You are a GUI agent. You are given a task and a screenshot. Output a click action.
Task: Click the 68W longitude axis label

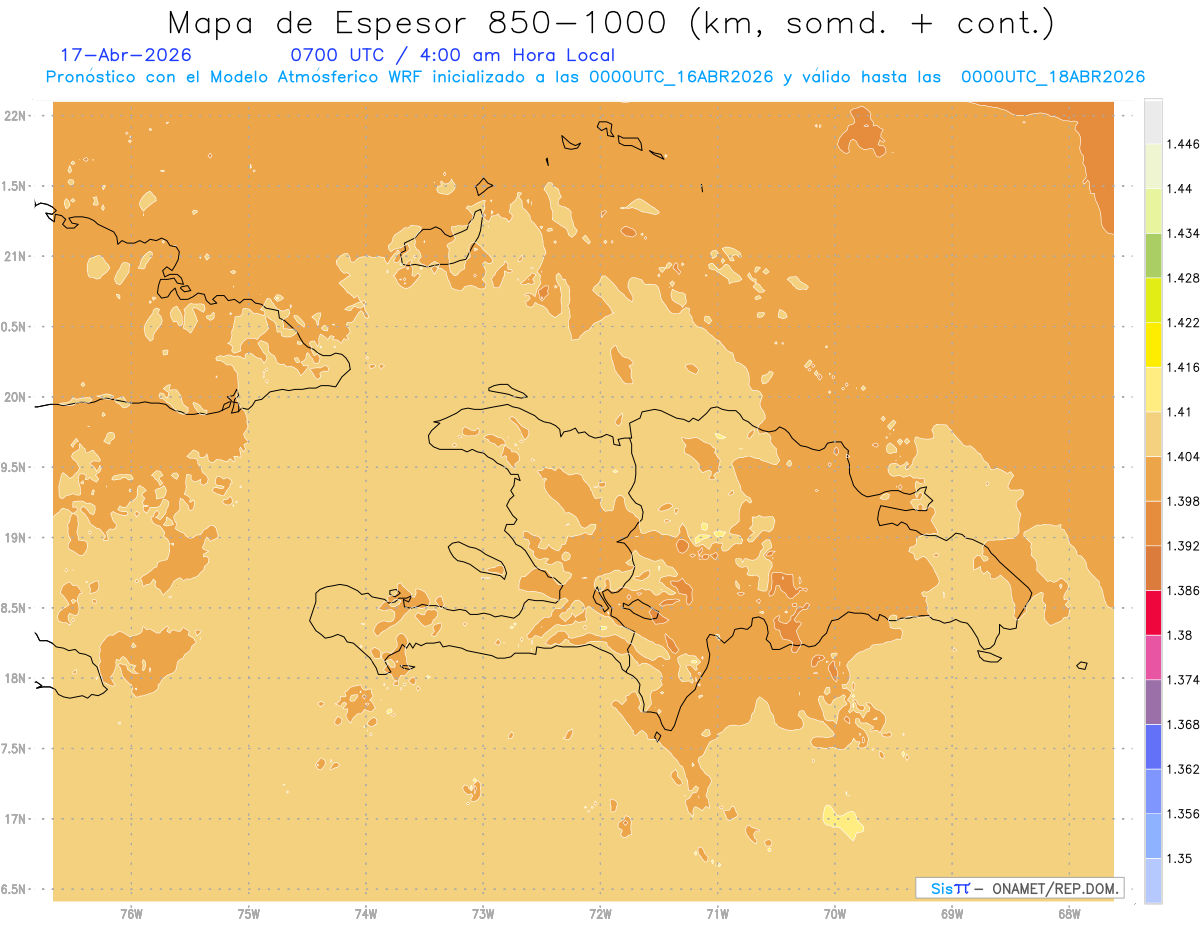pos(1068,913)
